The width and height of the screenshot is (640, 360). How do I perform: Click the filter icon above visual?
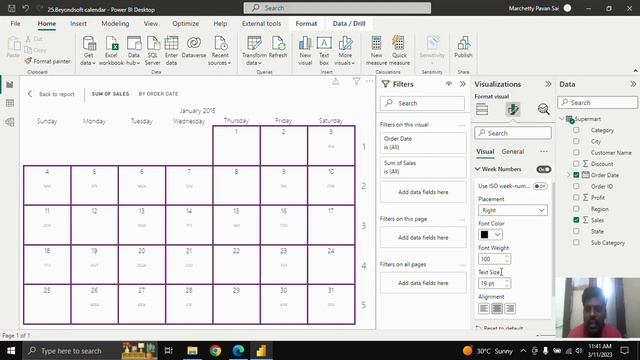[356, 82]
